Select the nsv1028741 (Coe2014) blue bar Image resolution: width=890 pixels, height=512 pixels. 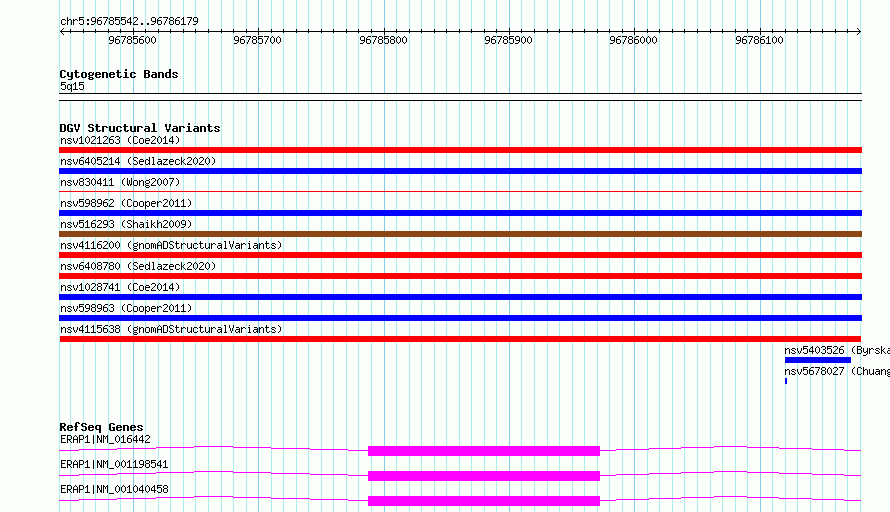[x=460, y=297]
